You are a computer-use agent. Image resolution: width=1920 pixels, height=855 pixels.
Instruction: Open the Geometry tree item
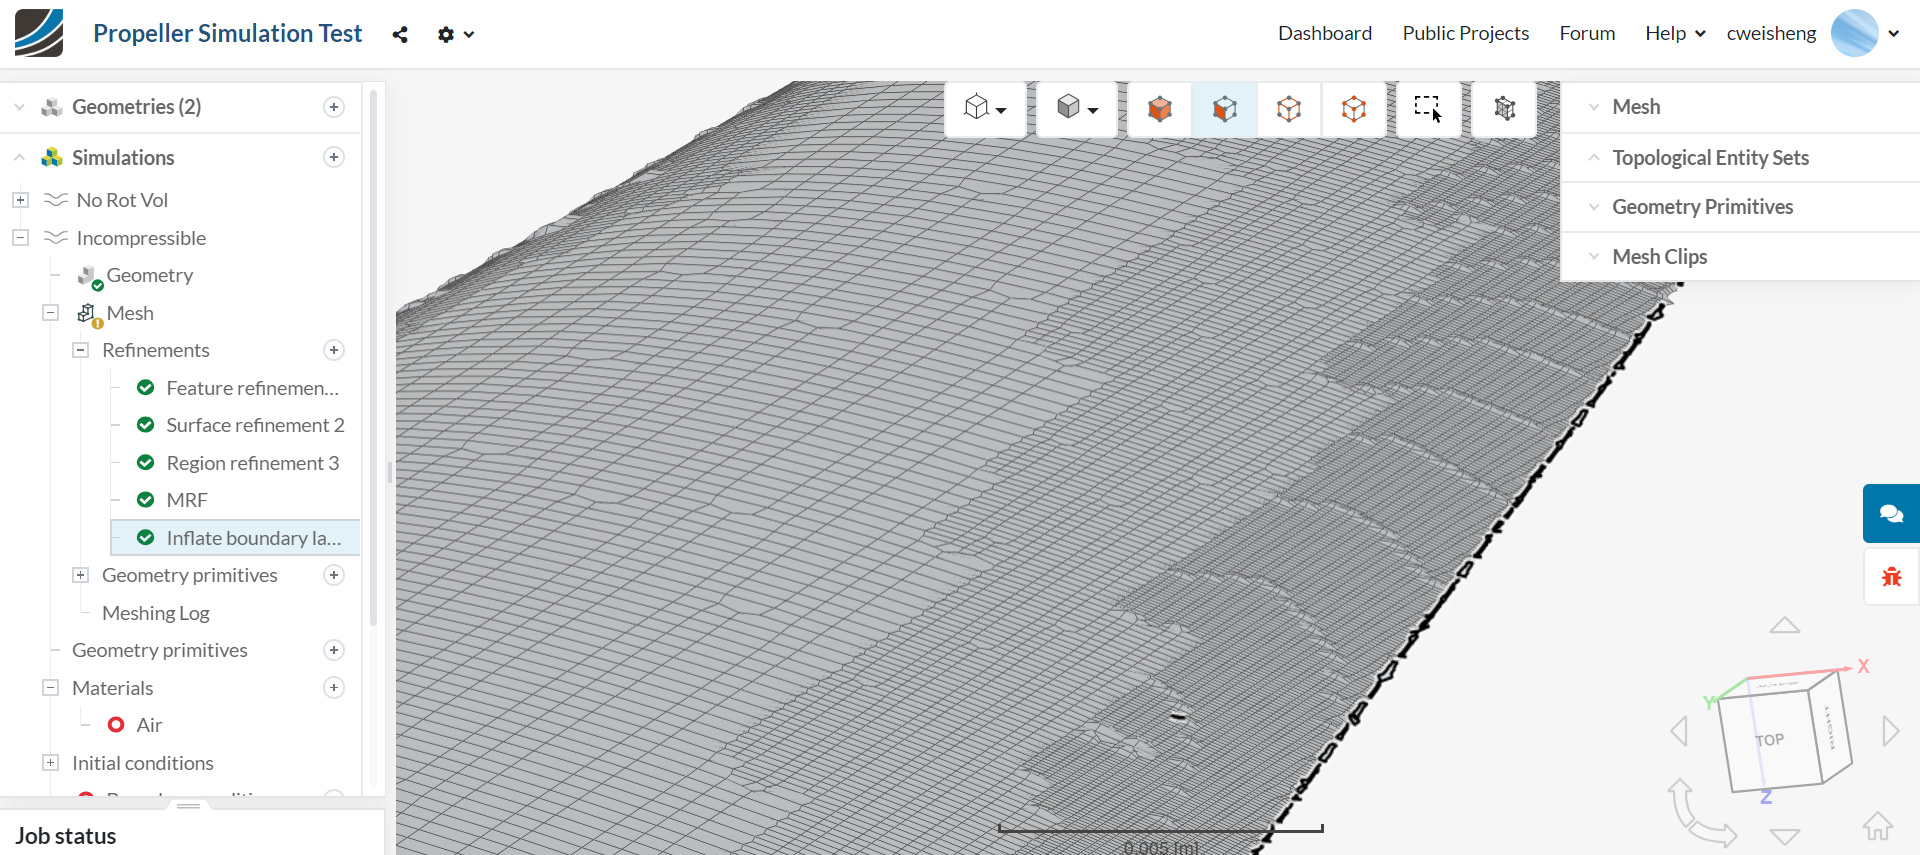149,275
